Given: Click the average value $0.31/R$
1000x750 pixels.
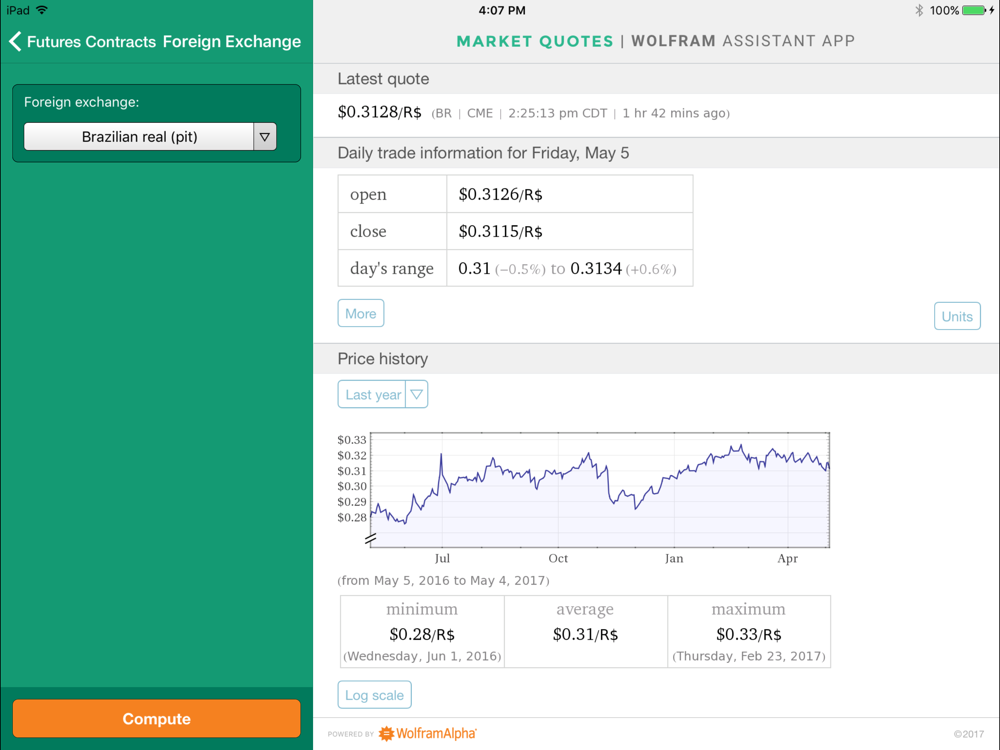Looking at the screenshot, I should [585, 635].
